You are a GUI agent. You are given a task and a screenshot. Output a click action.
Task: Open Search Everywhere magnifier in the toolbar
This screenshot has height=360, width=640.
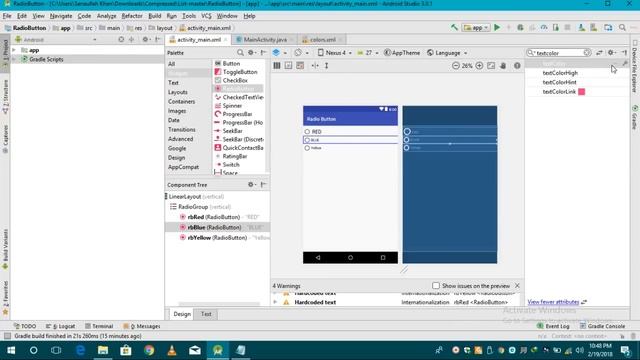point(622,28)
